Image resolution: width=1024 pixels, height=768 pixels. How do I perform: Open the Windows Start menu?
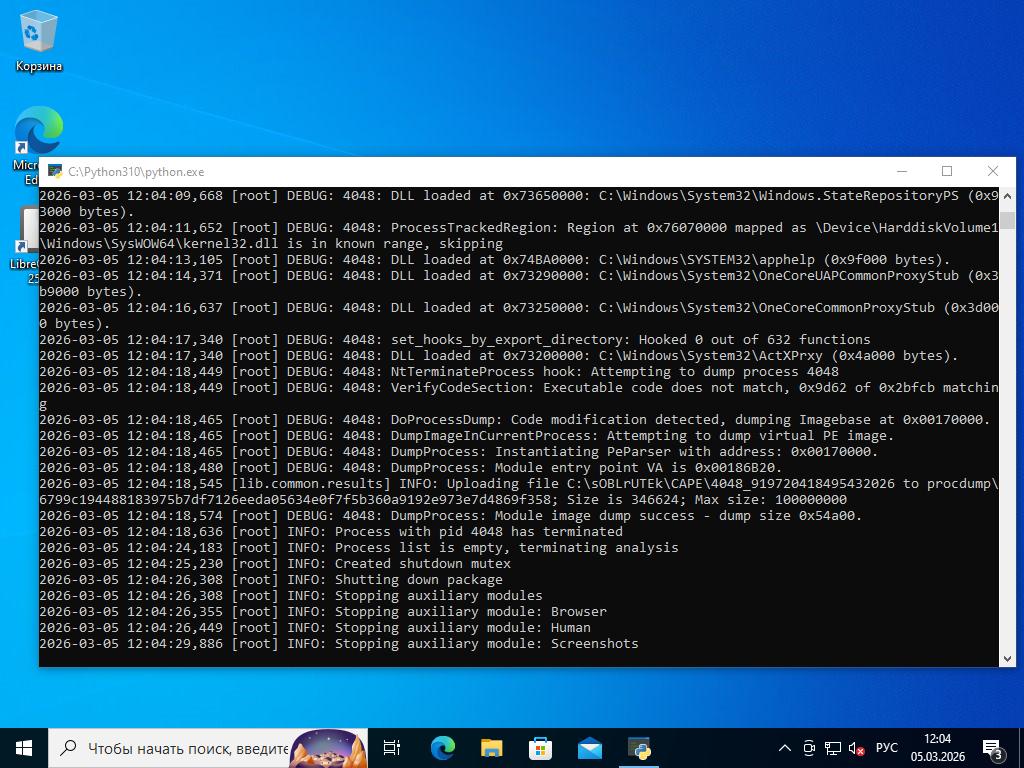pos(24,748)
